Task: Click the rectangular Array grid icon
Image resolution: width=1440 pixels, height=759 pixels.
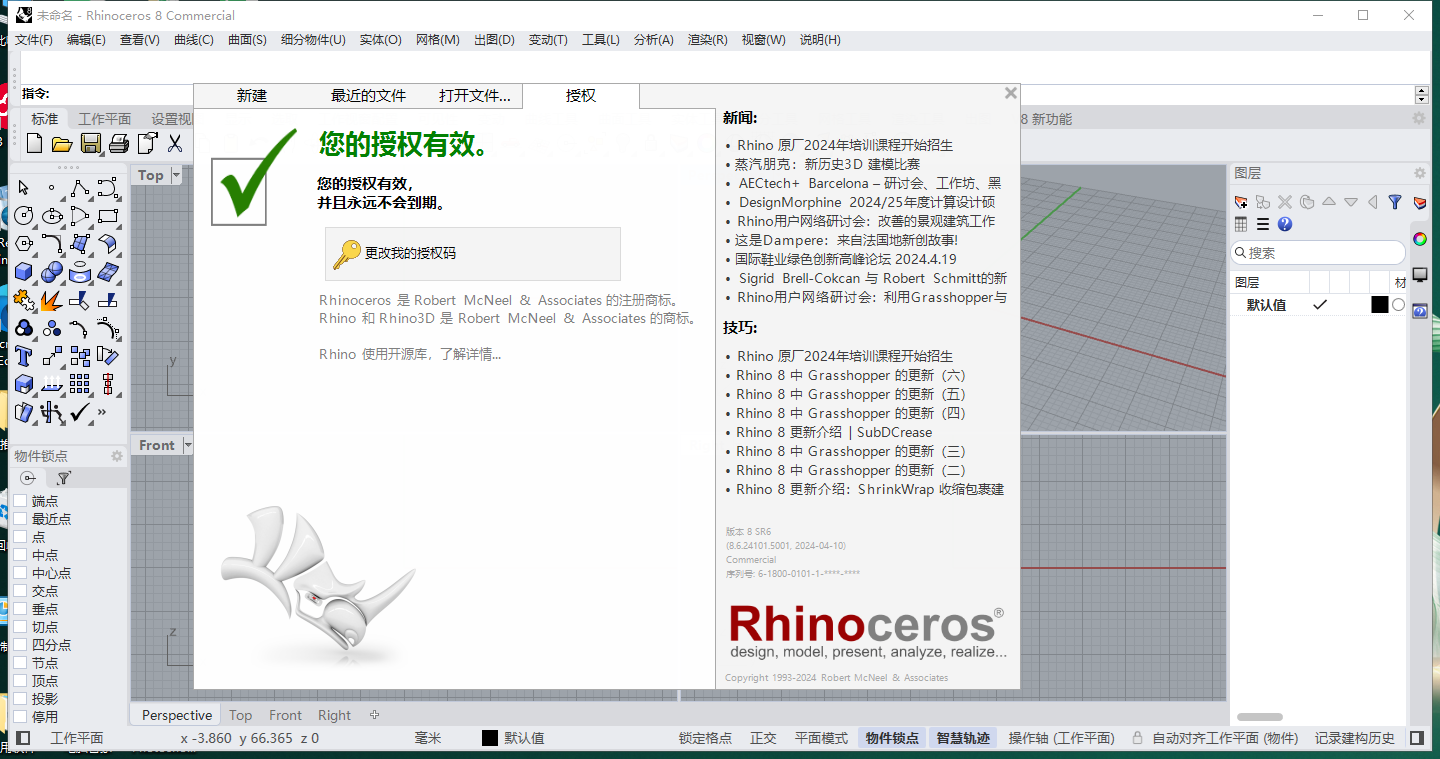Action: [80, 384]
